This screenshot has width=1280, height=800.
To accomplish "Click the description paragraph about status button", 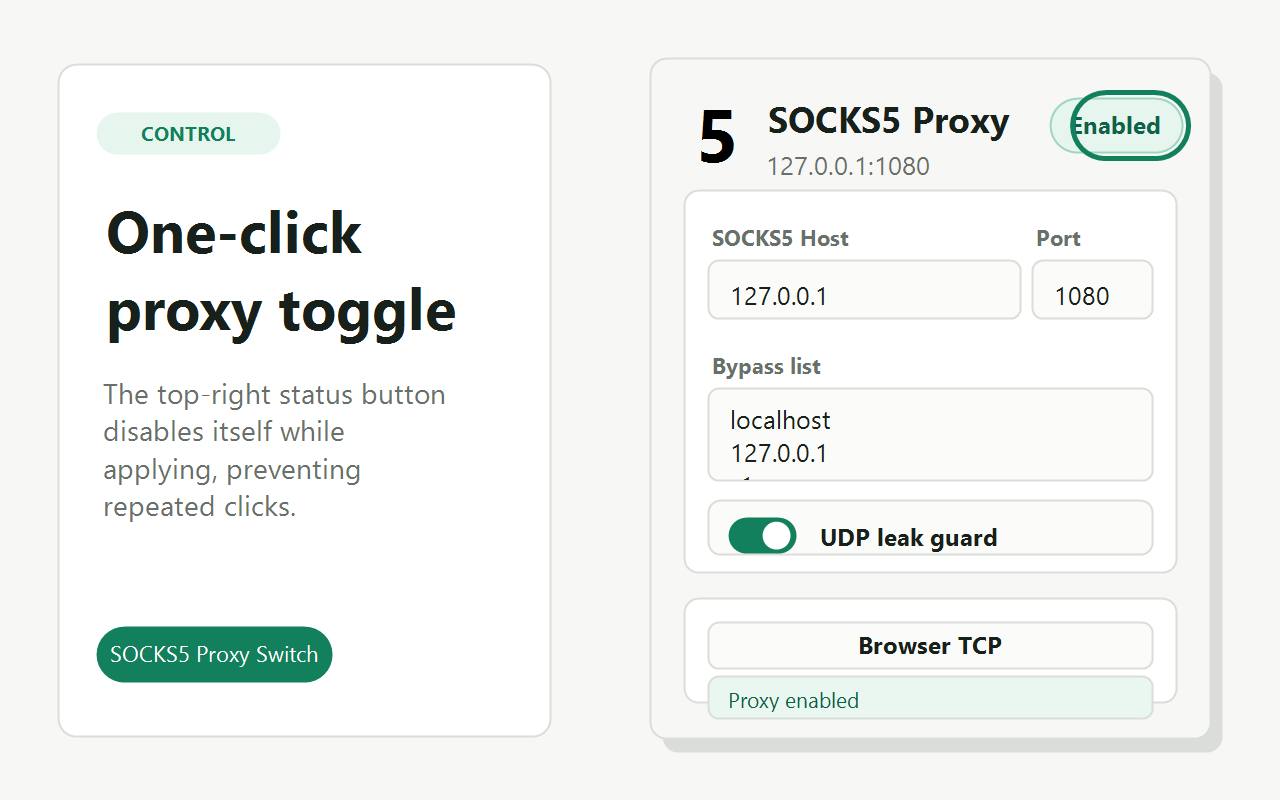I will 274,451.
